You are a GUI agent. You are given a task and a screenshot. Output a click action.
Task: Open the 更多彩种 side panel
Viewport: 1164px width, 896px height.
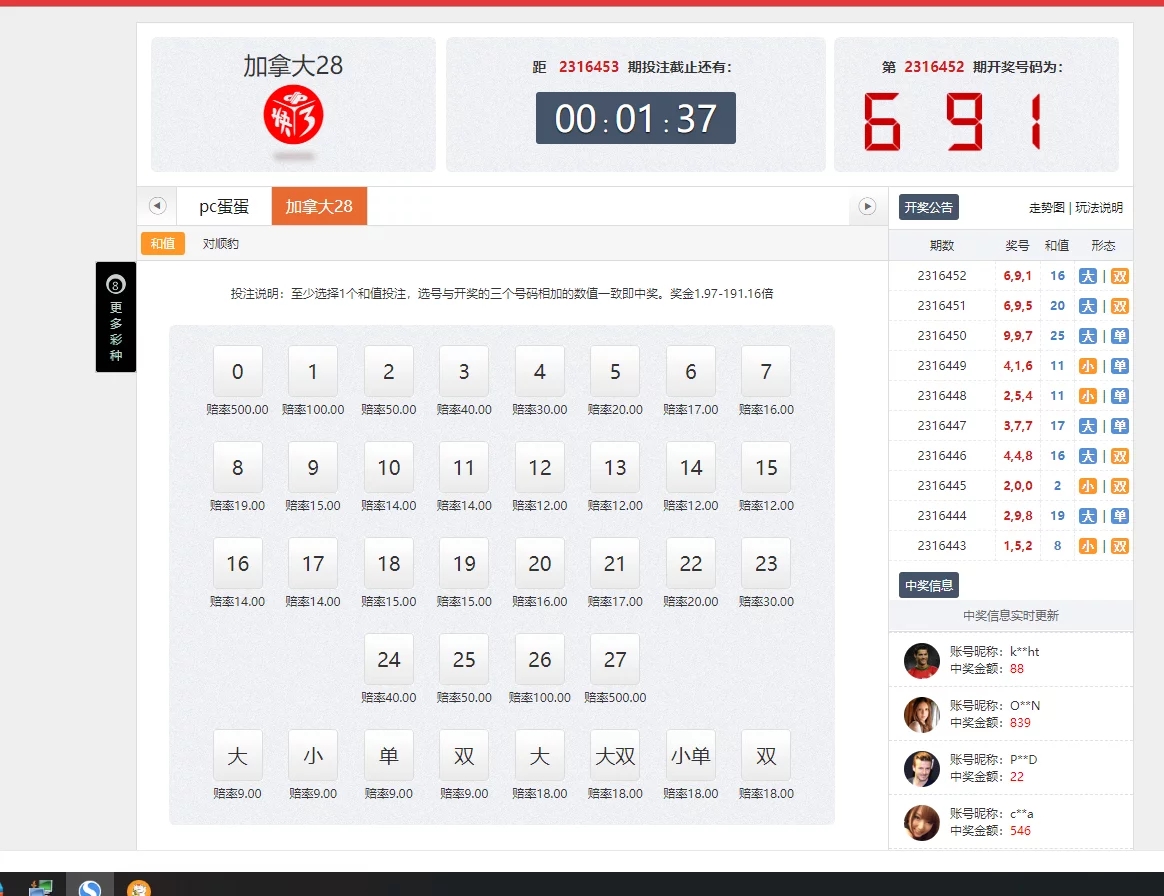point(116,317)
